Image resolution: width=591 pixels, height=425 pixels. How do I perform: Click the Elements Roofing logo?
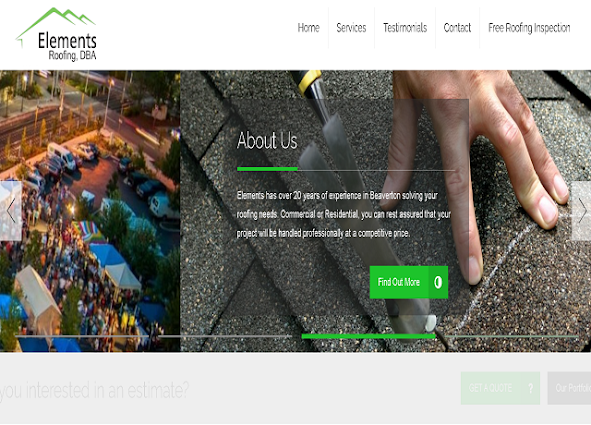tap(56, 34)
